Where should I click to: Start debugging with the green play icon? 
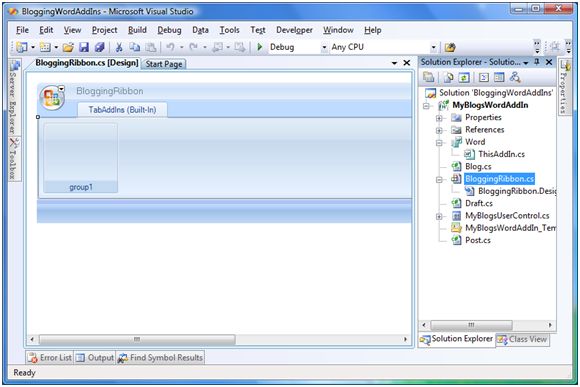260,47
